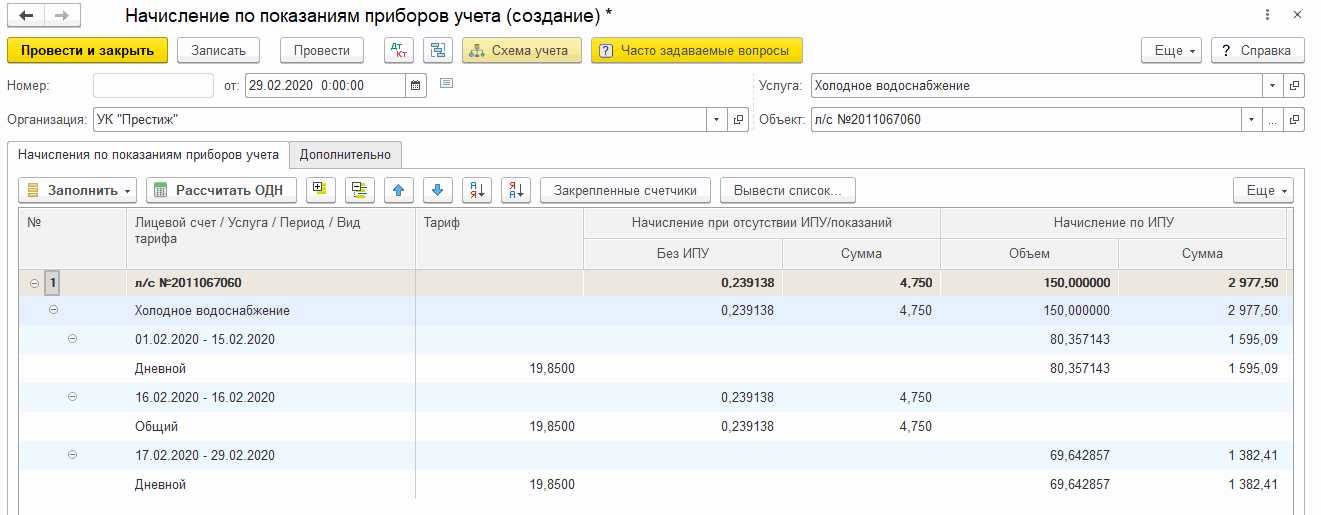Click the comment note icon near date

[x=447, y=83]
